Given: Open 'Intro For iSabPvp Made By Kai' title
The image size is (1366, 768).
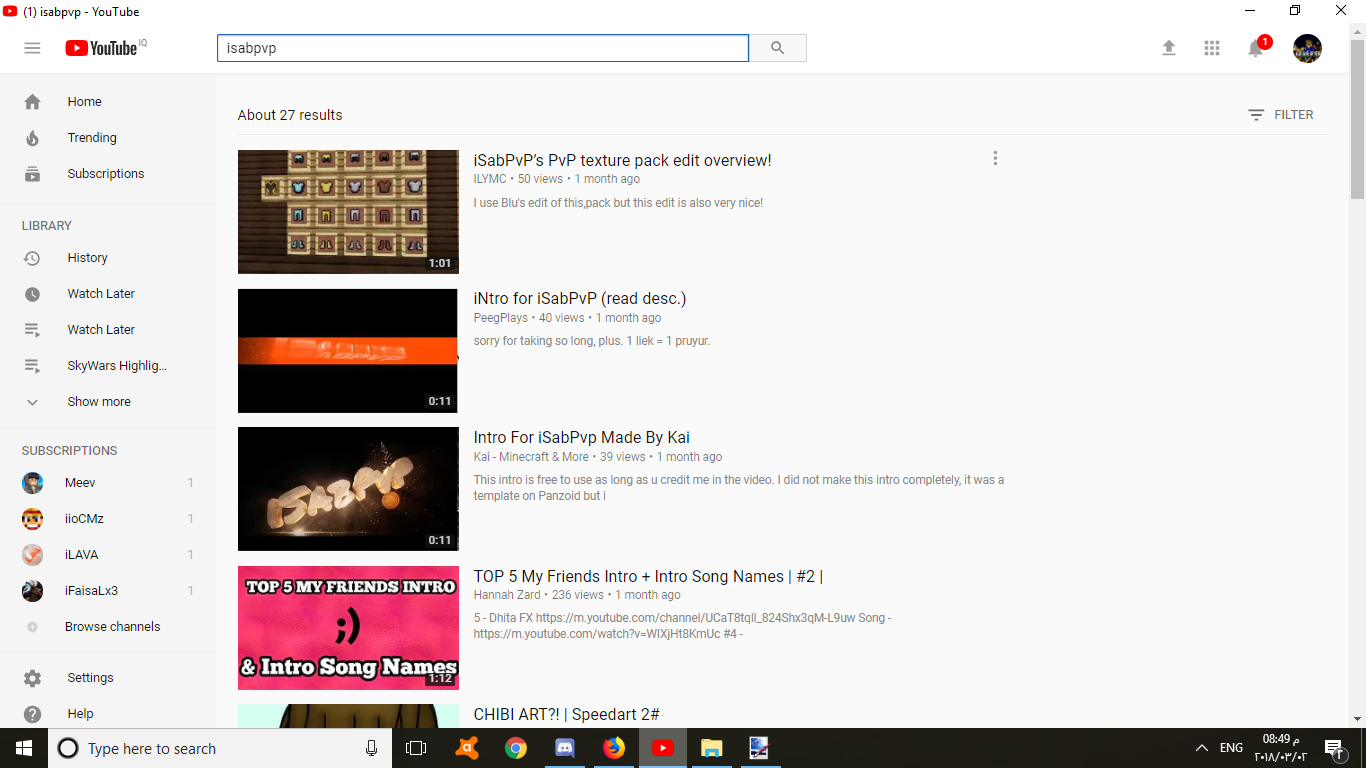Looking at the screenshot, I should point(582,438).
